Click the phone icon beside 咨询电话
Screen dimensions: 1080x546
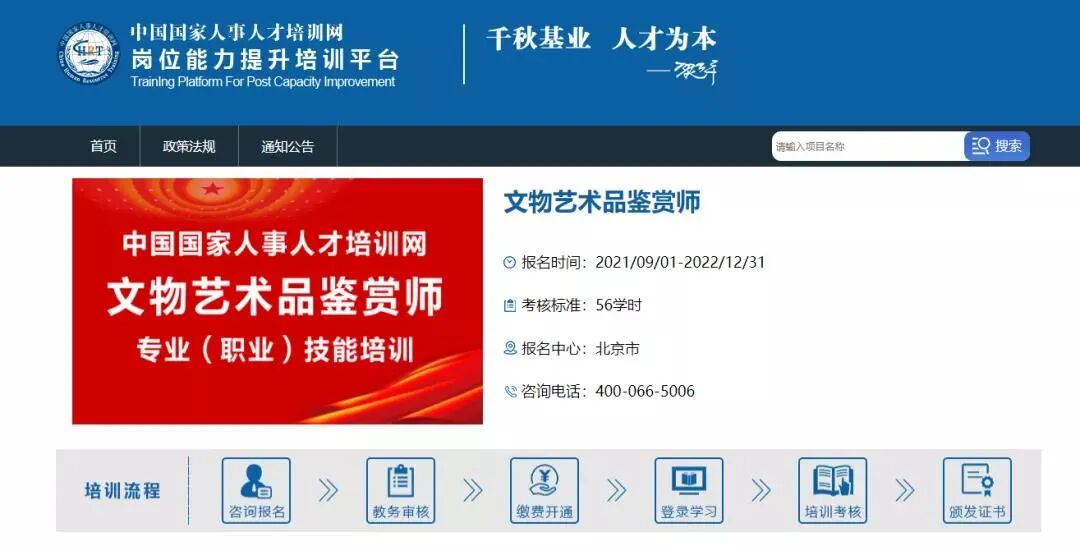(x=510, y=392)
